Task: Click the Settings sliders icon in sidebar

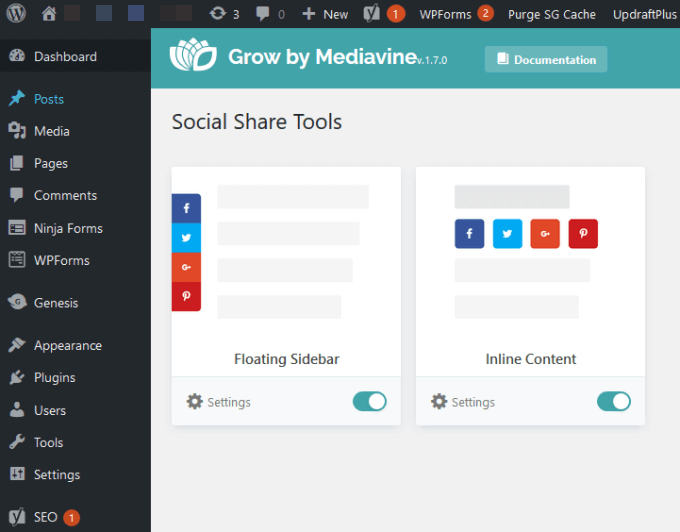Action: point(17,474)
